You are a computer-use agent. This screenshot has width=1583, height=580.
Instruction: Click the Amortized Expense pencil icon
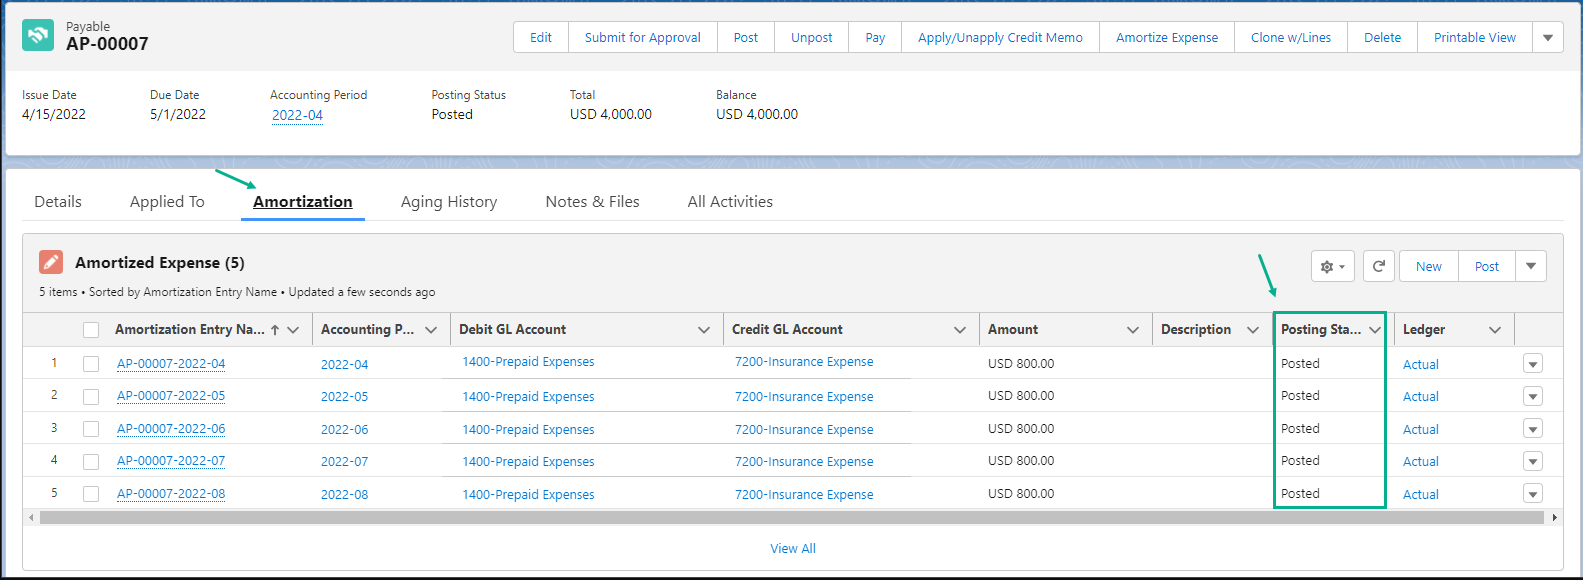pyautogui.click(x=51, y=262)
